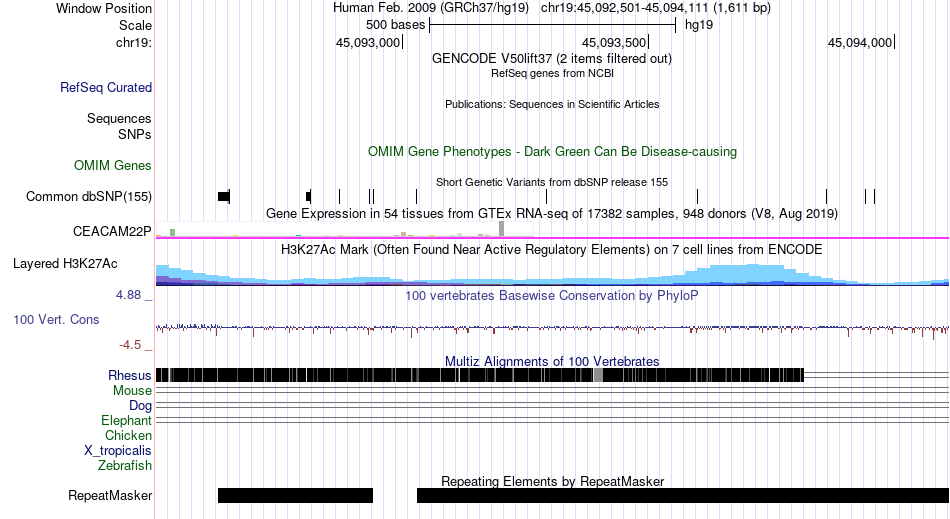Click the Scale label
This screenshot has width=950, height=519.
(135, 25)
